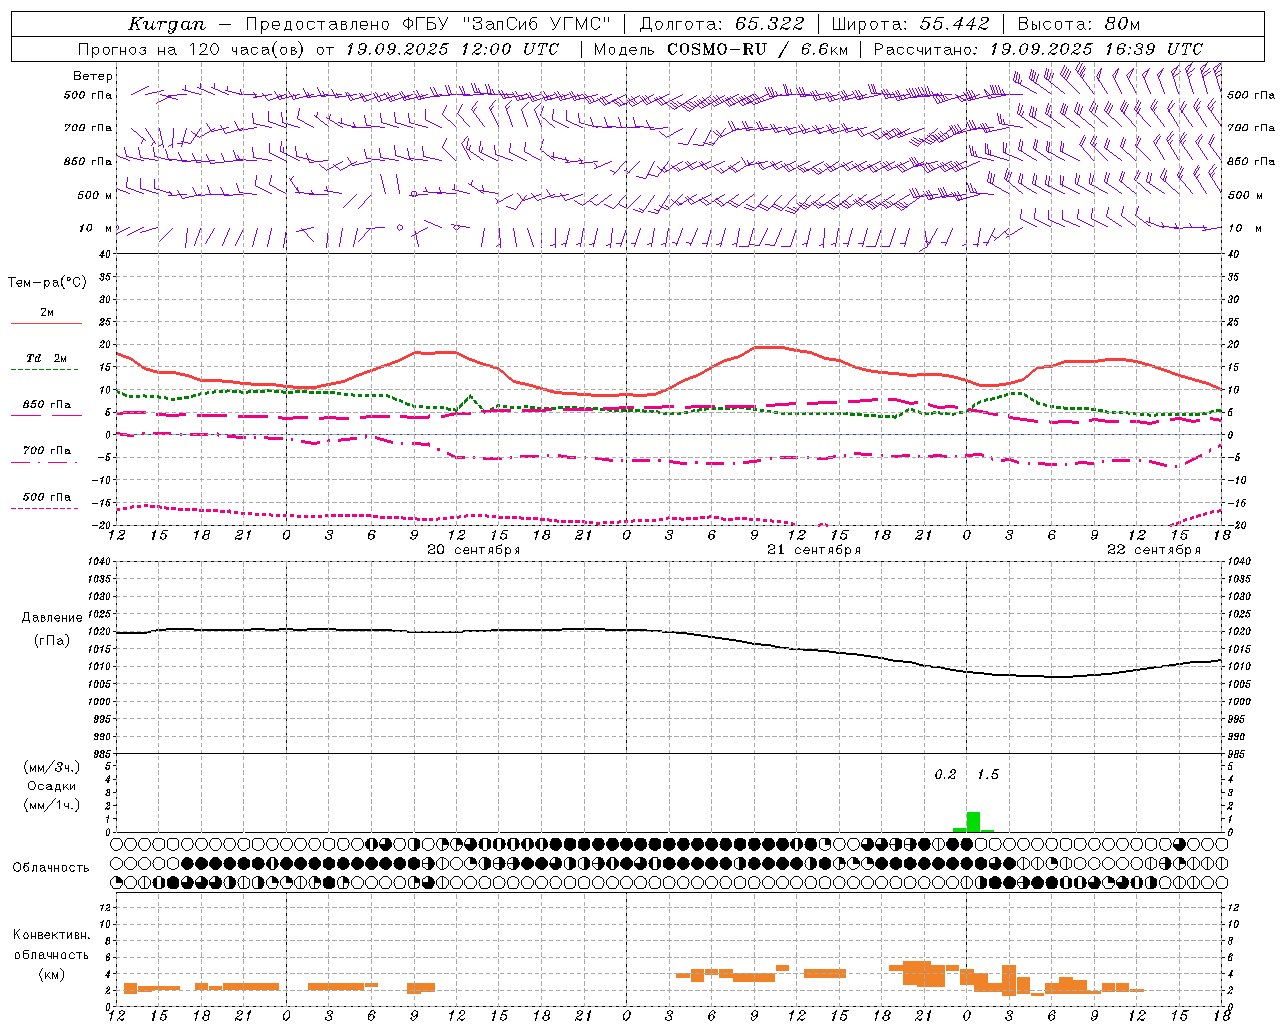The image size is (1280, 1024).
Task: Click the "Облачность" cloud cover label
Action: click(51, 868)
